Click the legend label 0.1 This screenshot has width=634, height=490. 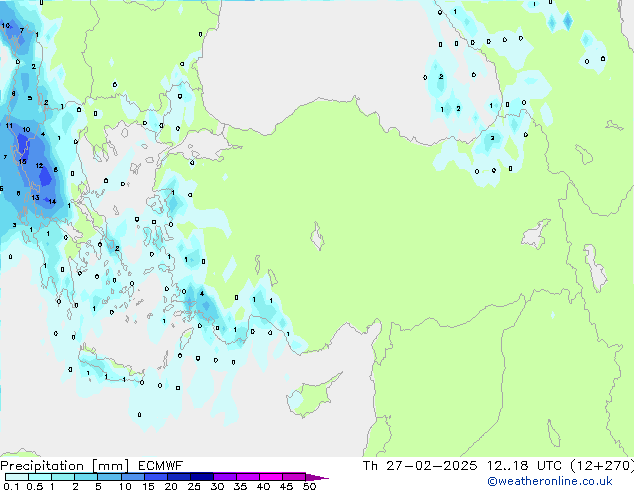coord(11,486)
